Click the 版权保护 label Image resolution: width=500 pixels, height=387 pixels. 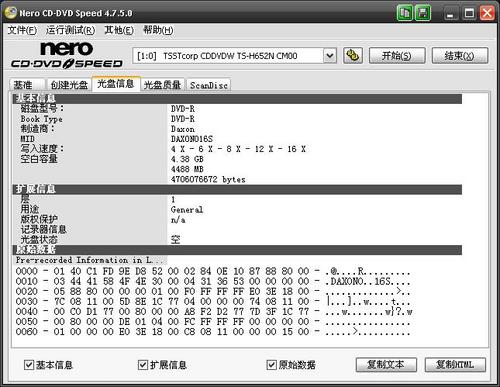tap(39, 219)
